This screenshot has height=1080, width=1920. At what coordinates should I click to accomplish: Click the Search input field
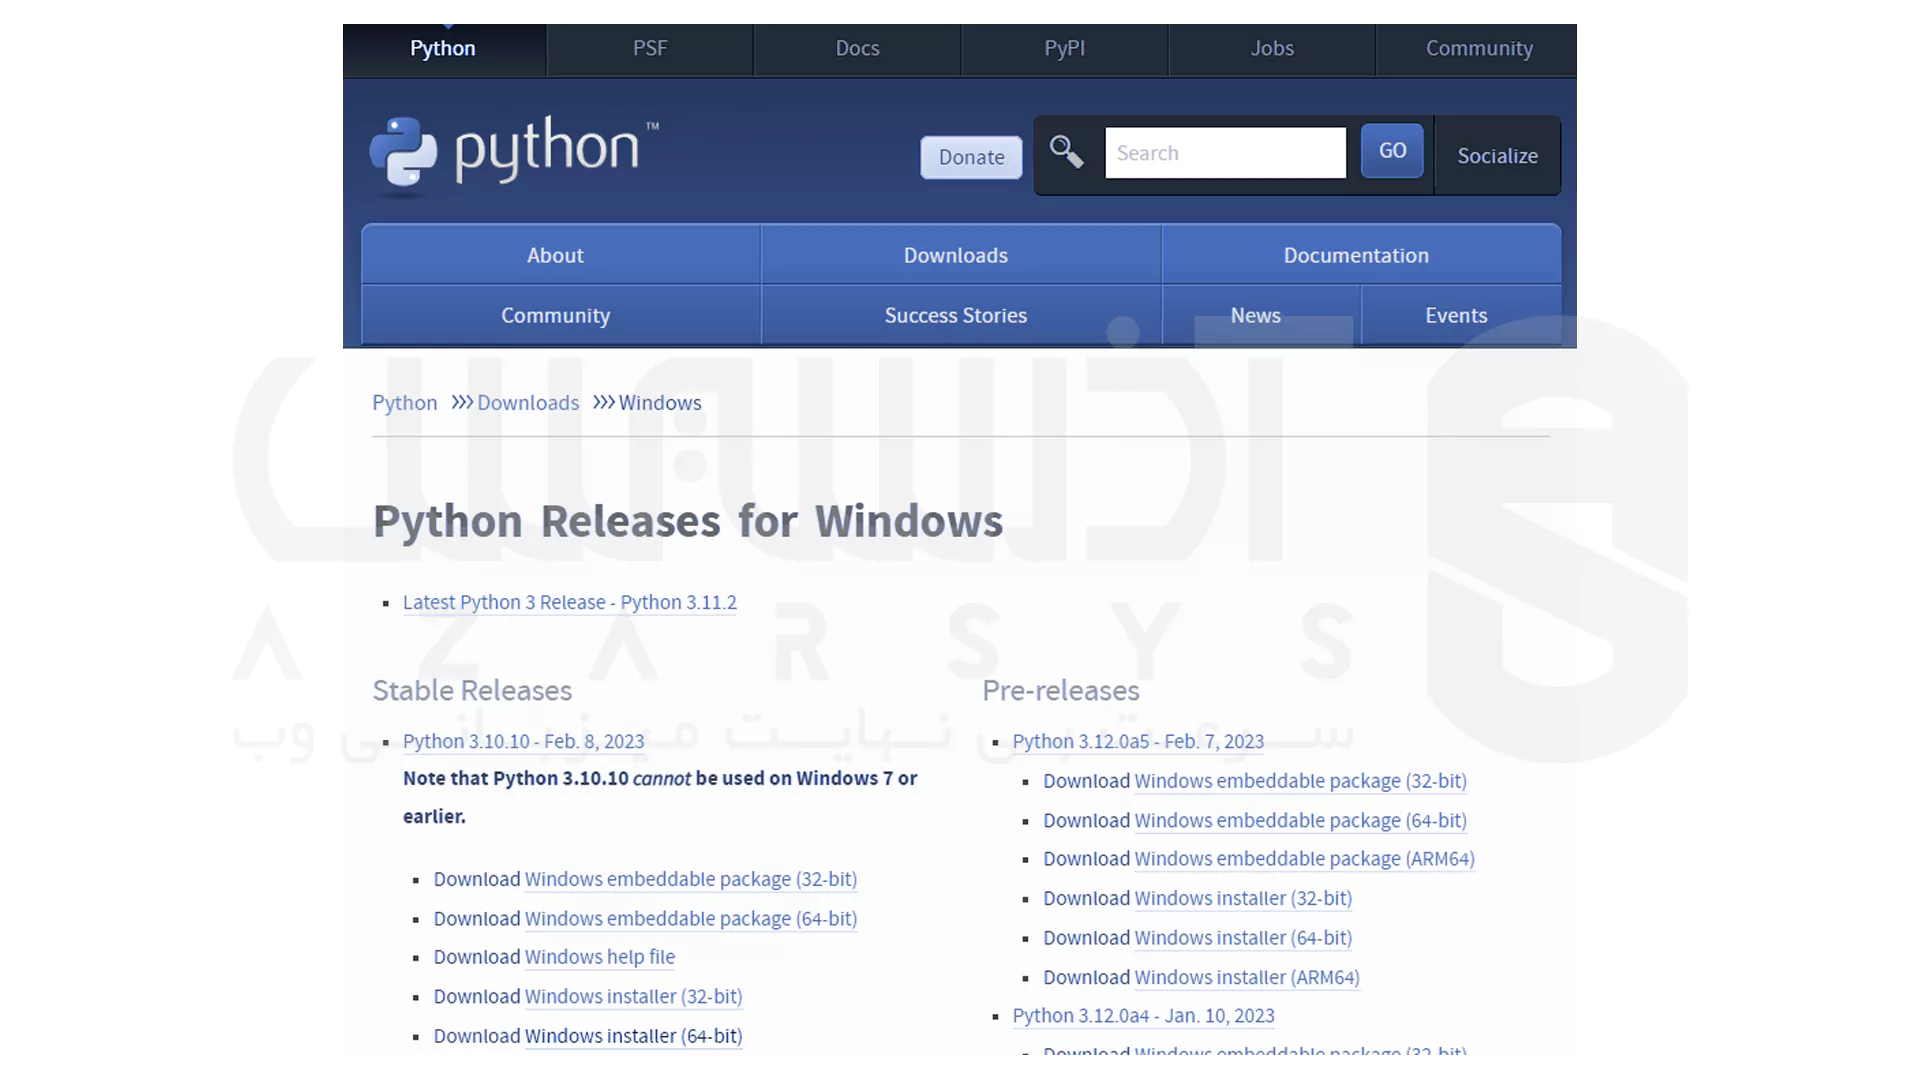(x=1224, y=152)
